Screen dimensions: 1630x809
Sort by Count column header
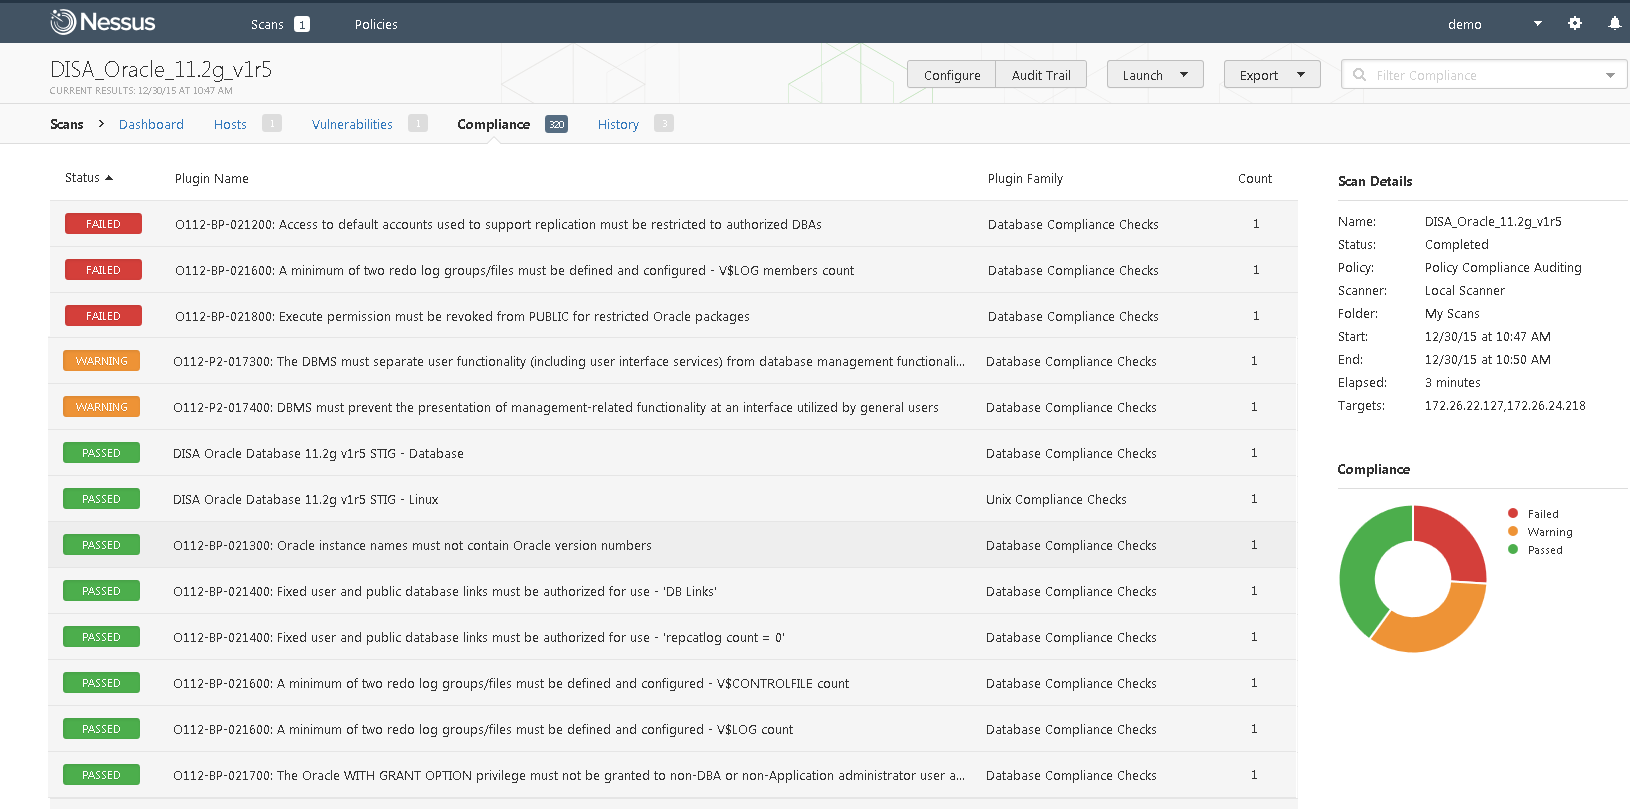[1255, 178]
